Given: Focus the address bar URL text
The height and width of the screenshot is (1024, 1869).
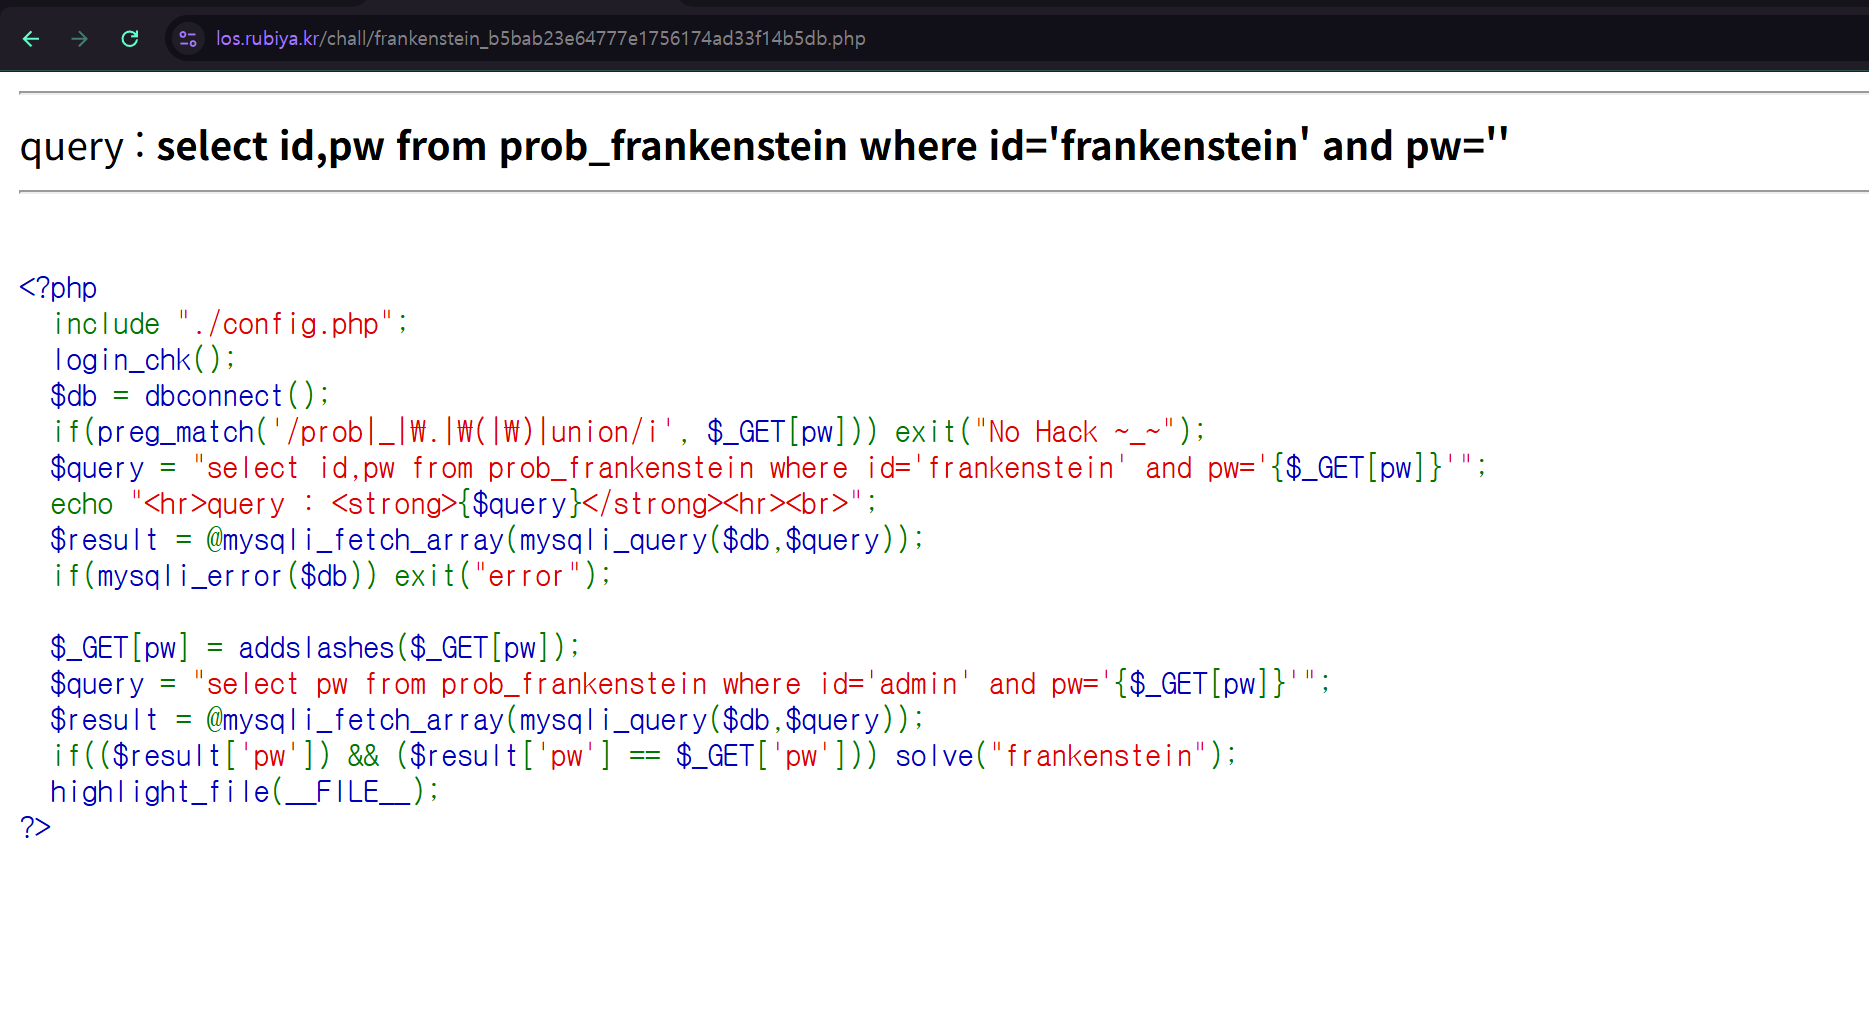Looking at the screenshot, I should coord(540,39).
